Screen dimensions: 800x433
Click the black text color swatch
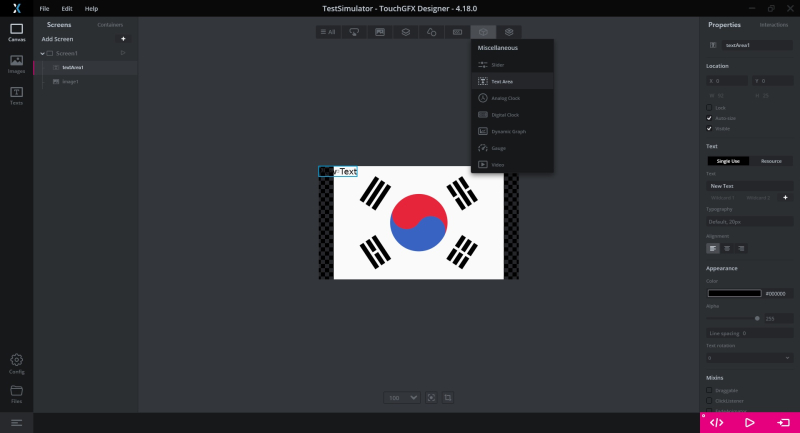point(734,293)
